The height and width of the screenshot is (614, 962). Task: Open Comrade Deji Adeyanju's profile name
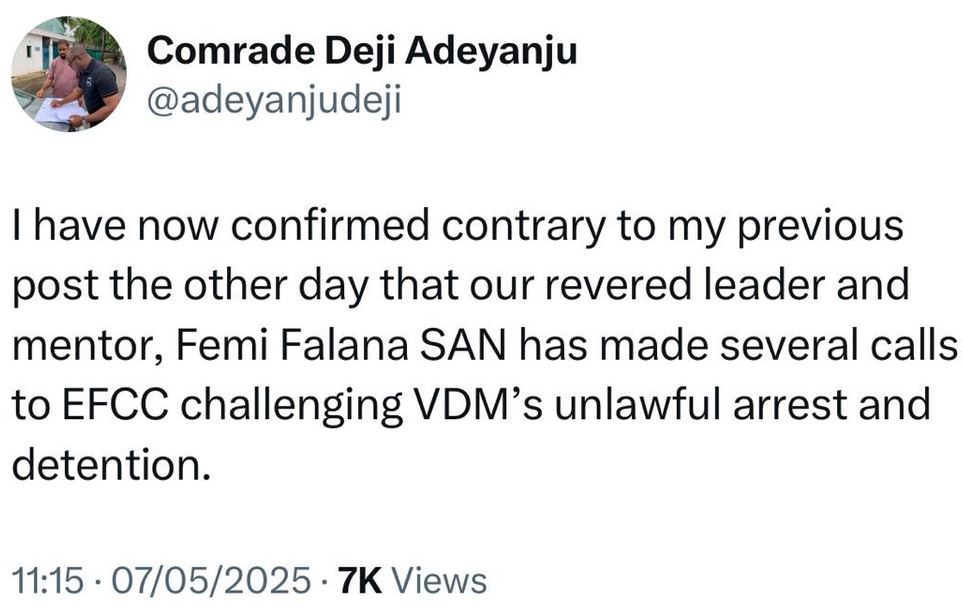pos(362,53)
